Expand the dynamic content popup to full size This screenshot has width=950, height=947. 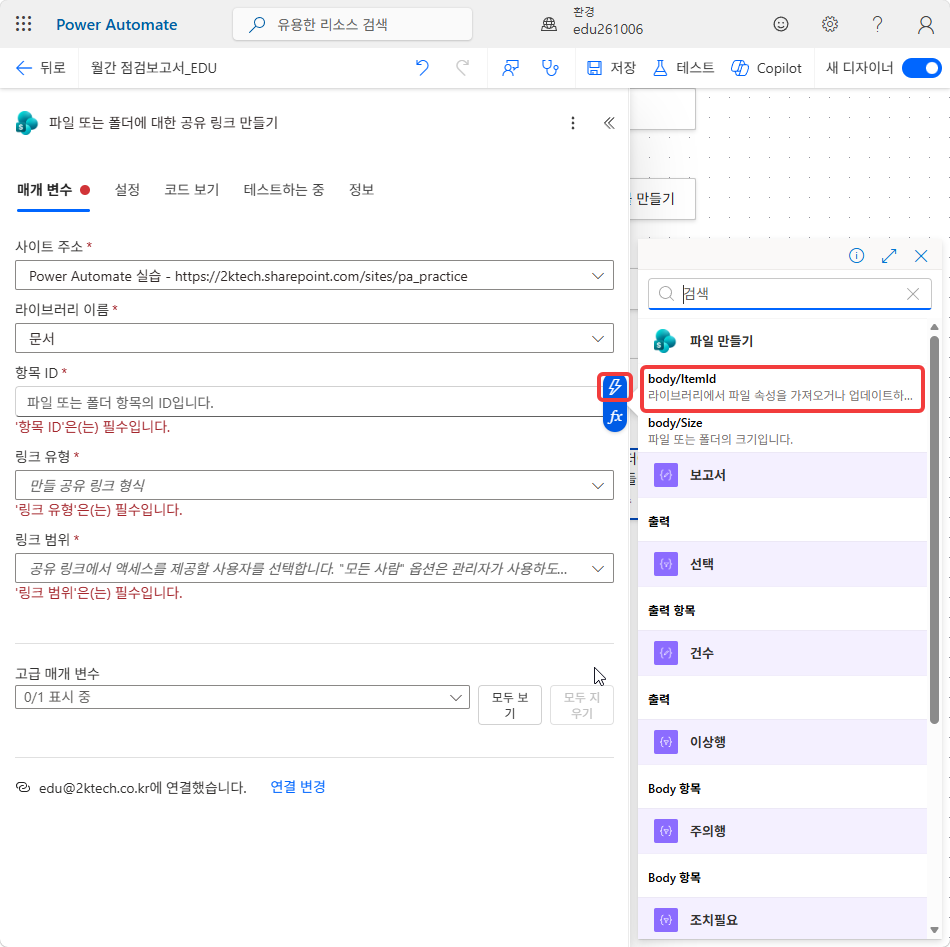point(889,256)
